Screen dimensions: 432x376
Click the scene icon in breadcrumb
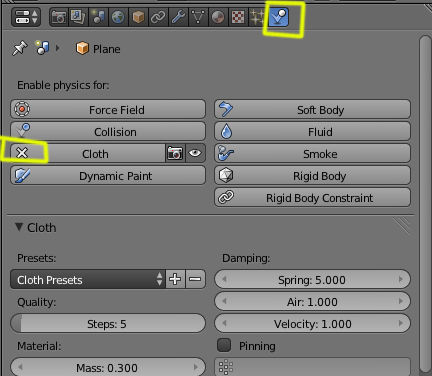43,48
